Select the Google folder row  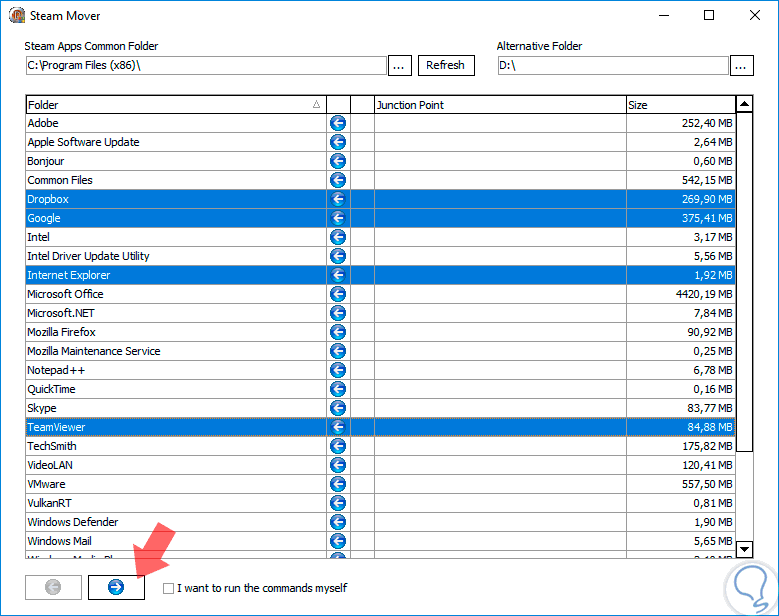click(x=381, y=218)
